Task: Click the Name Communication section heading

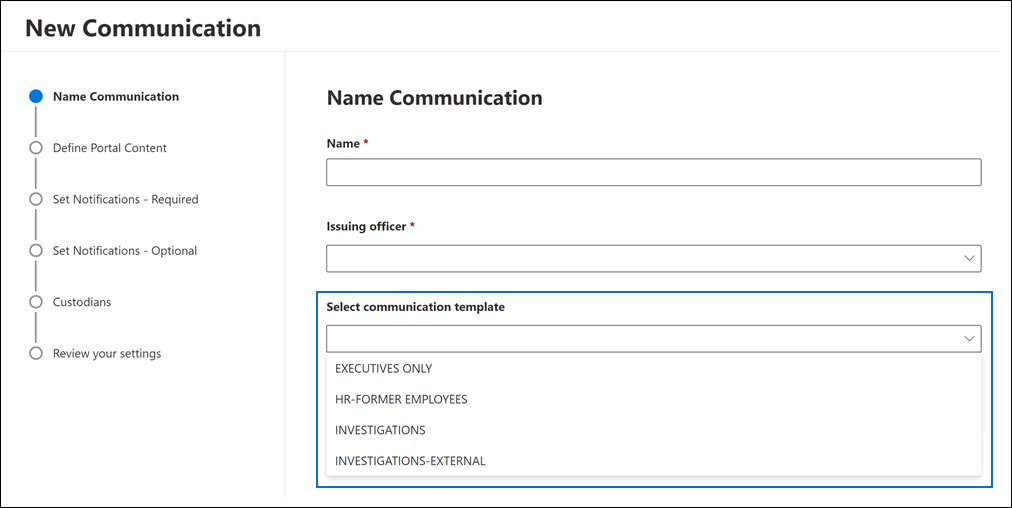Action: 434,98
